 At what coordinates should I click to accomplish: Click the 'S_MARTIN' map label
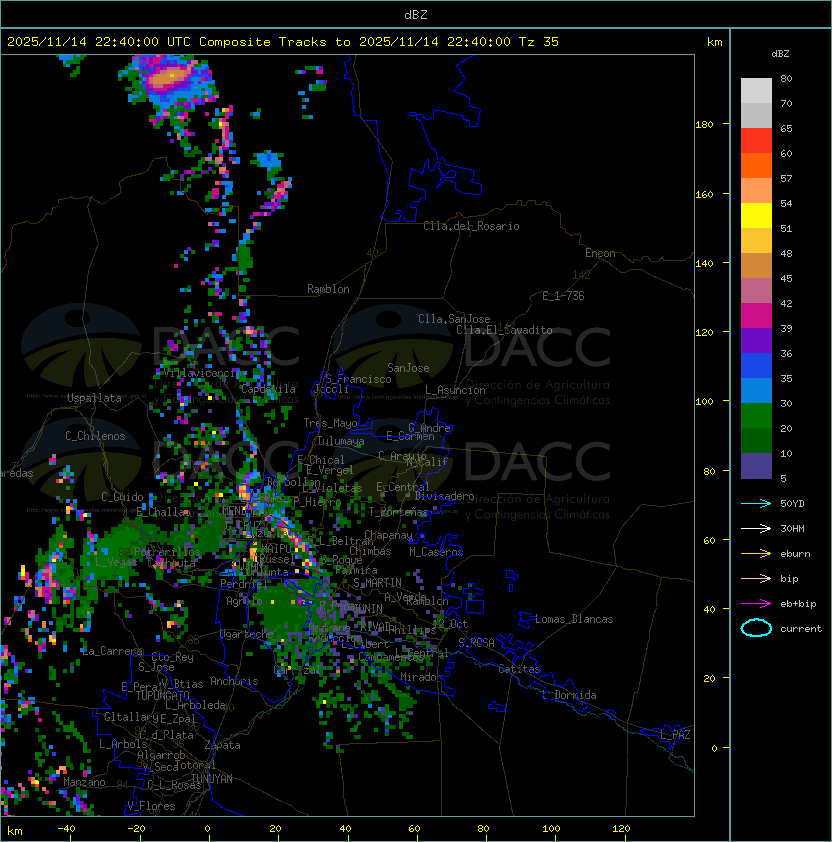coord(378,583)
